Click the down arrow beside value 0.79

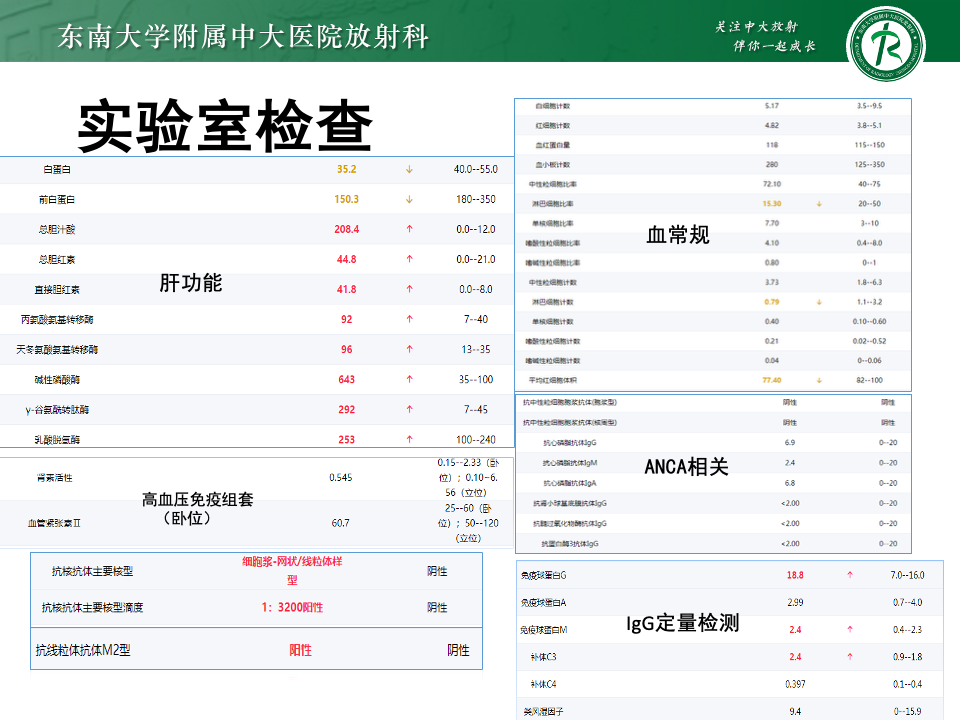pyautogui.click(x=819, y=302)
